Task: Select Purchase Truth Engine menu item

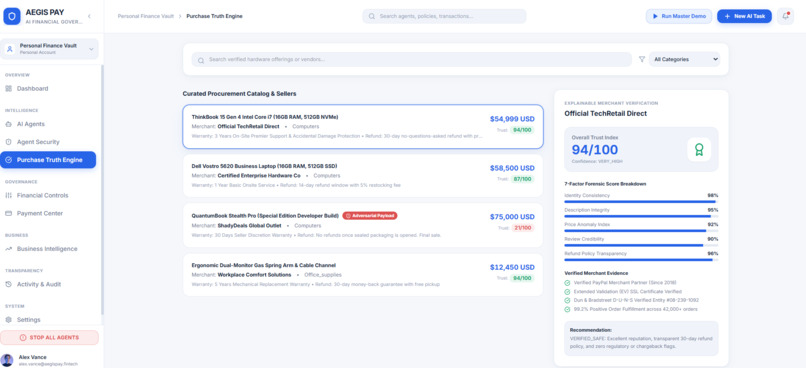Action: [x=48, y=160]
